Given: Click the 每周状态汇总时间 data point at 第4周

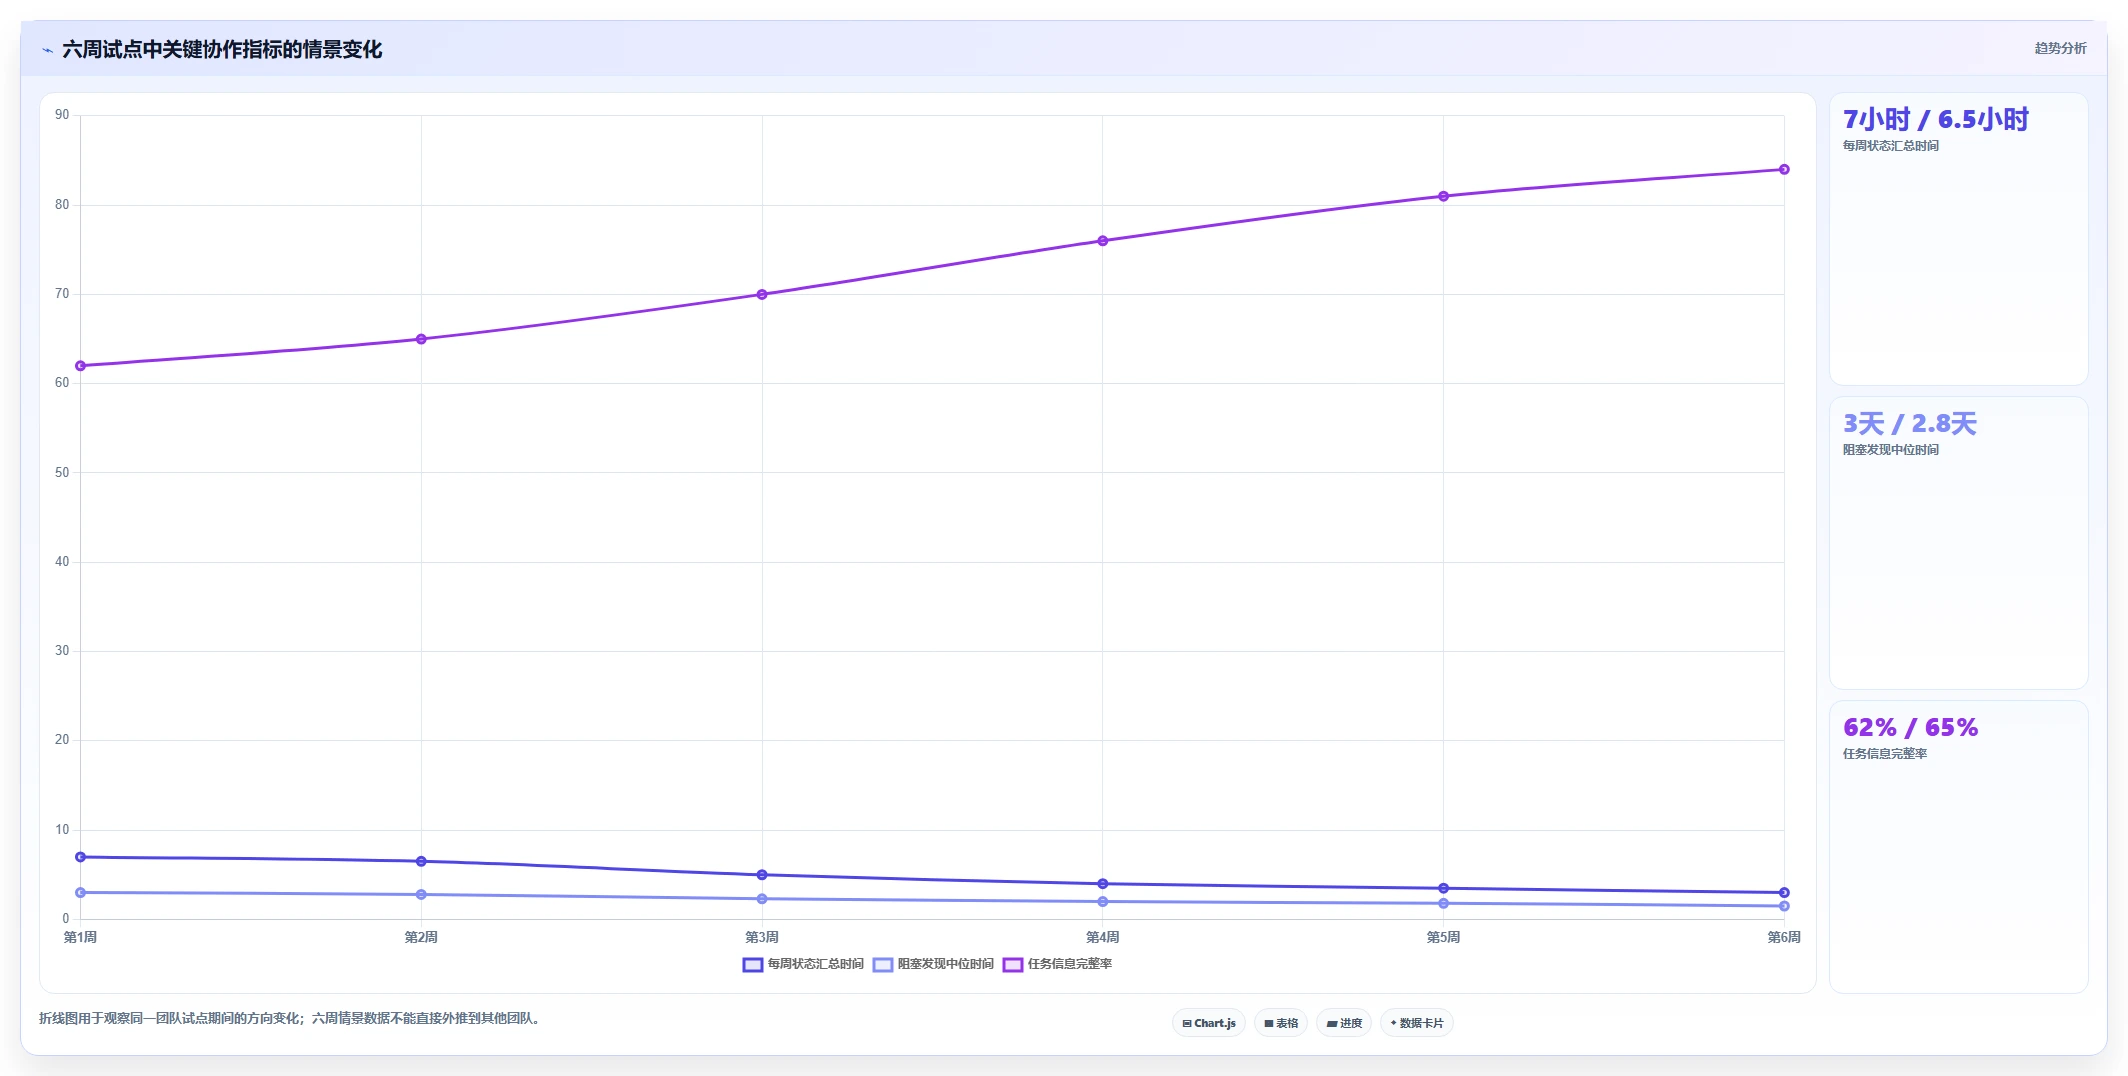Looking at the screenshot, I should click(x=1103, y=884).
